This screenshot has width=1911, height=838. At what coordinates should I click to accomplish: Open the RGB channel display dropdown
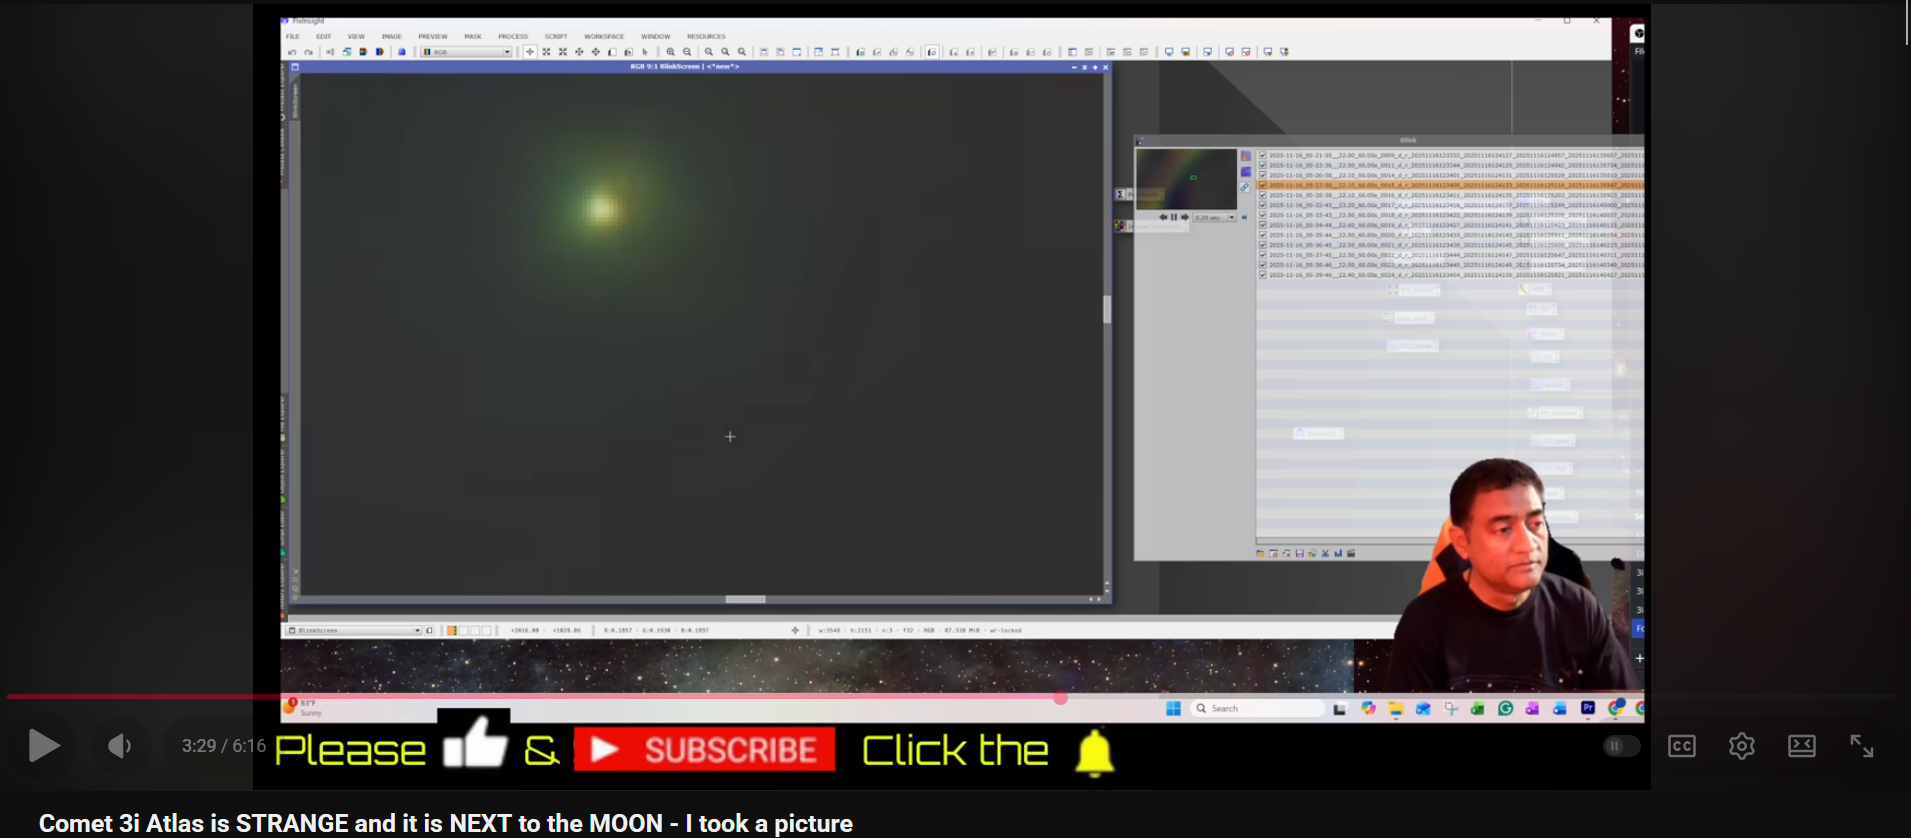click(x=466, y=52)
